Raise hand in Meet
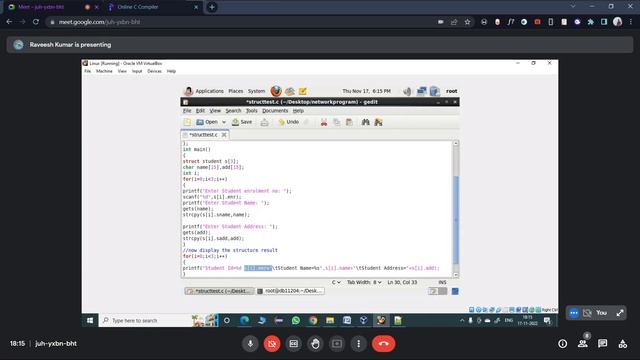The image size is (640, 360). click(315, 344)
